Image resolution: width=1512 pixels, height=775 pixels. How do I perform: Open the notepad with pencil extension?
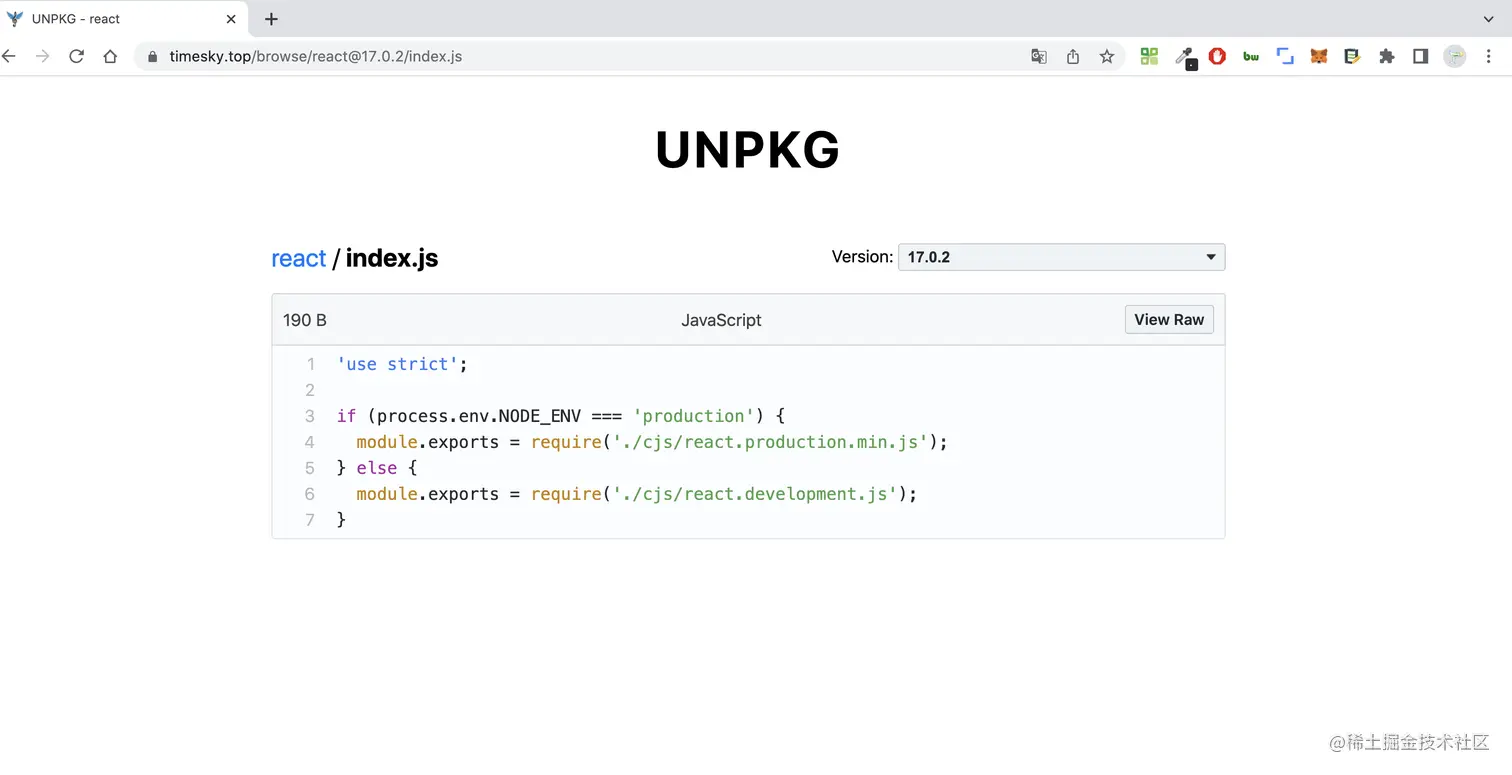point(1352,57)
